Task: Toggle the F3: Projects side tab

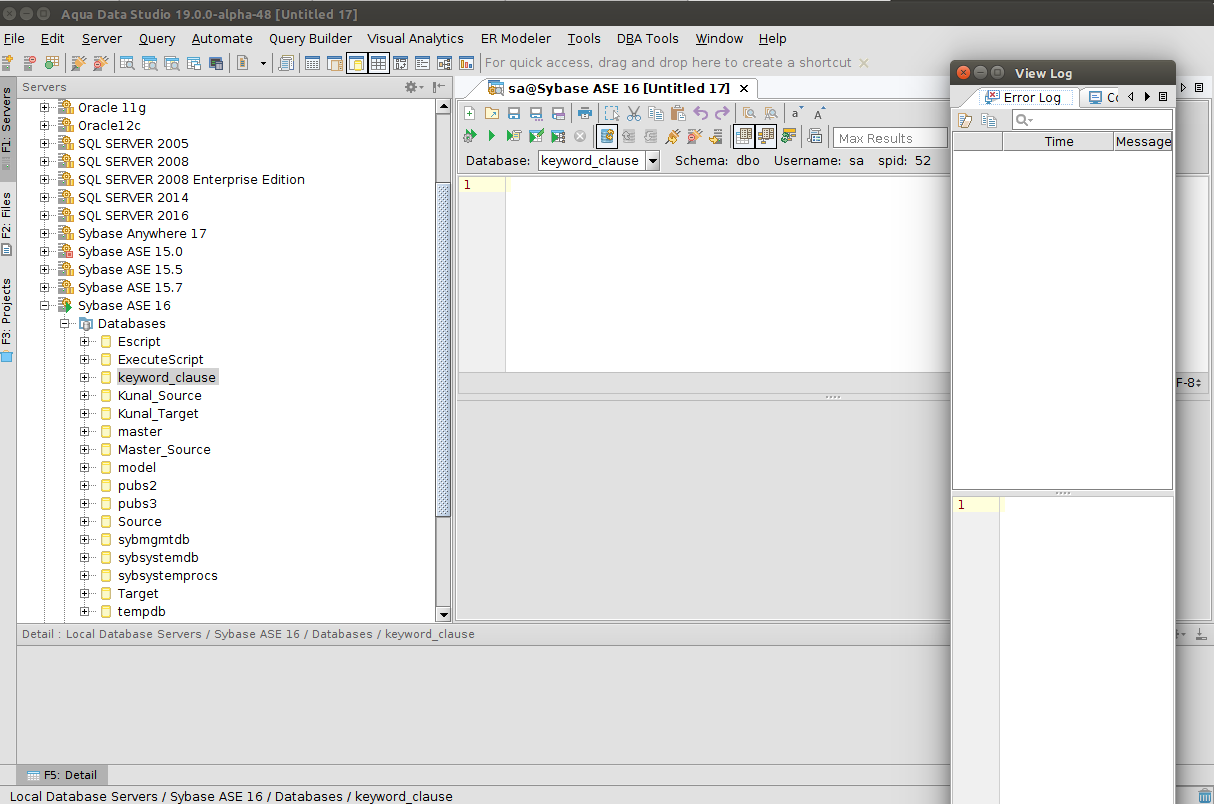Action: [x=7, y=320]
